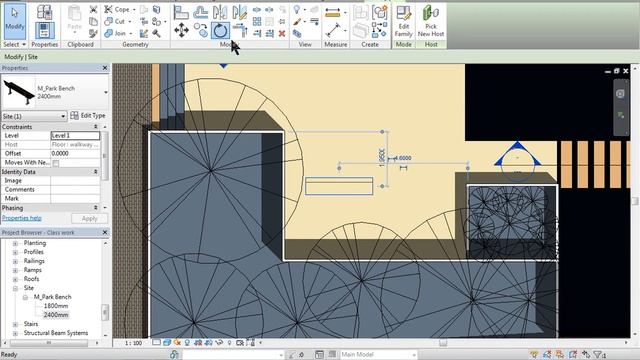Close the Project Browser panel
Screen dimensions: 640x360
click(x=105, y=232)
